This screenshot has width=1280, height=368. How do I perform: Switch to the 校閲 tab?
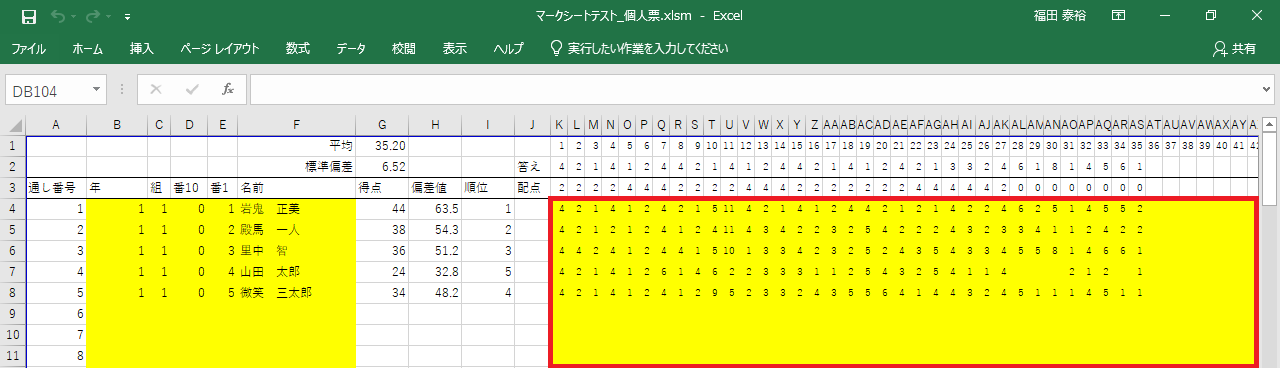coord(404,48)
